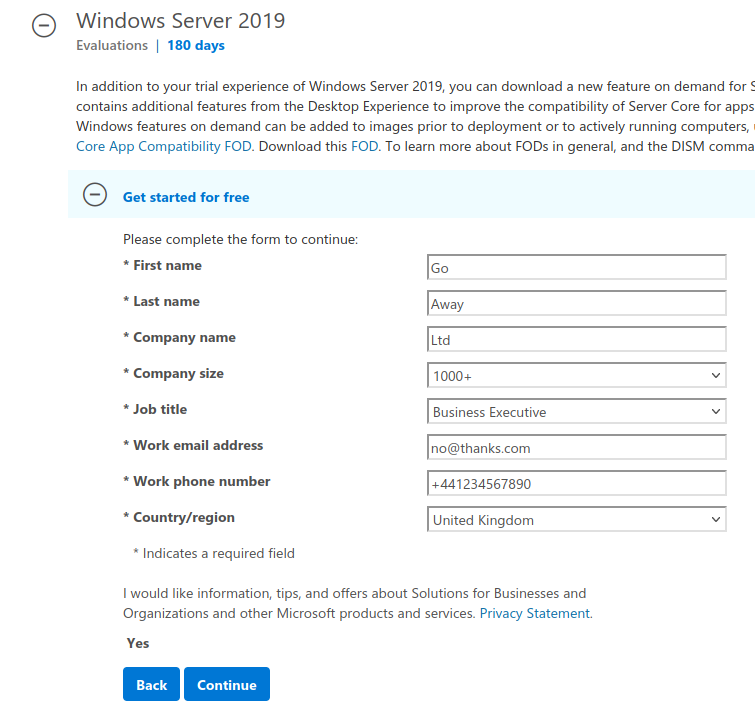Collapse the Windows Server 2019 section
This screenshot has width=755, height=715.
point(44,25)
